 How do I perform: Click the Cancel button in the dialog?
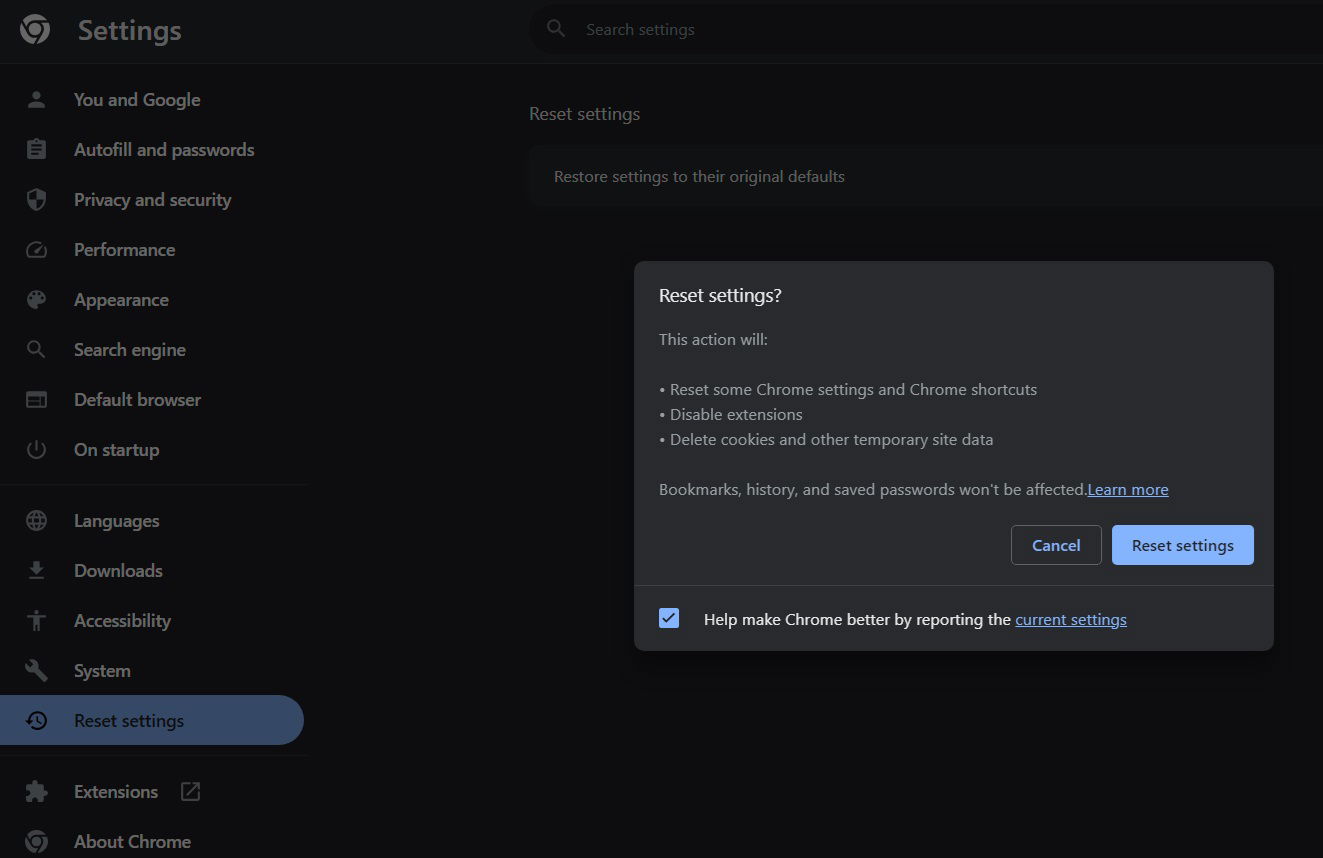(x=1055, y=544)
